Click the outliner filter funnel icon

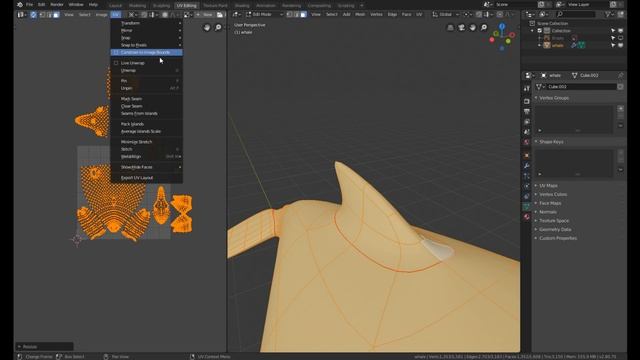click(608, 14)
